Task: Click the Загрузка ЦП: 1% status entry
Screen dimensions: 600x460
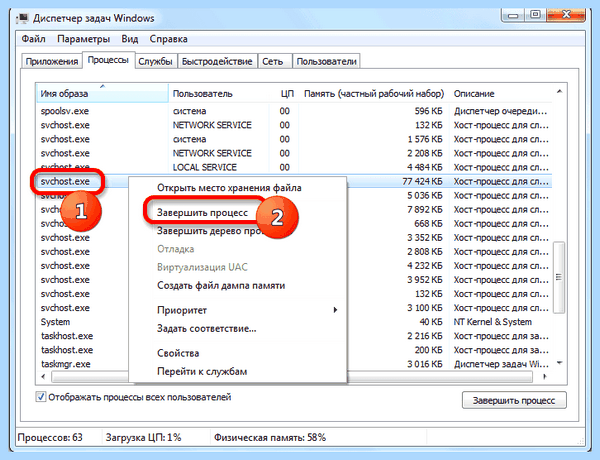Action: [x=143, y=437]
